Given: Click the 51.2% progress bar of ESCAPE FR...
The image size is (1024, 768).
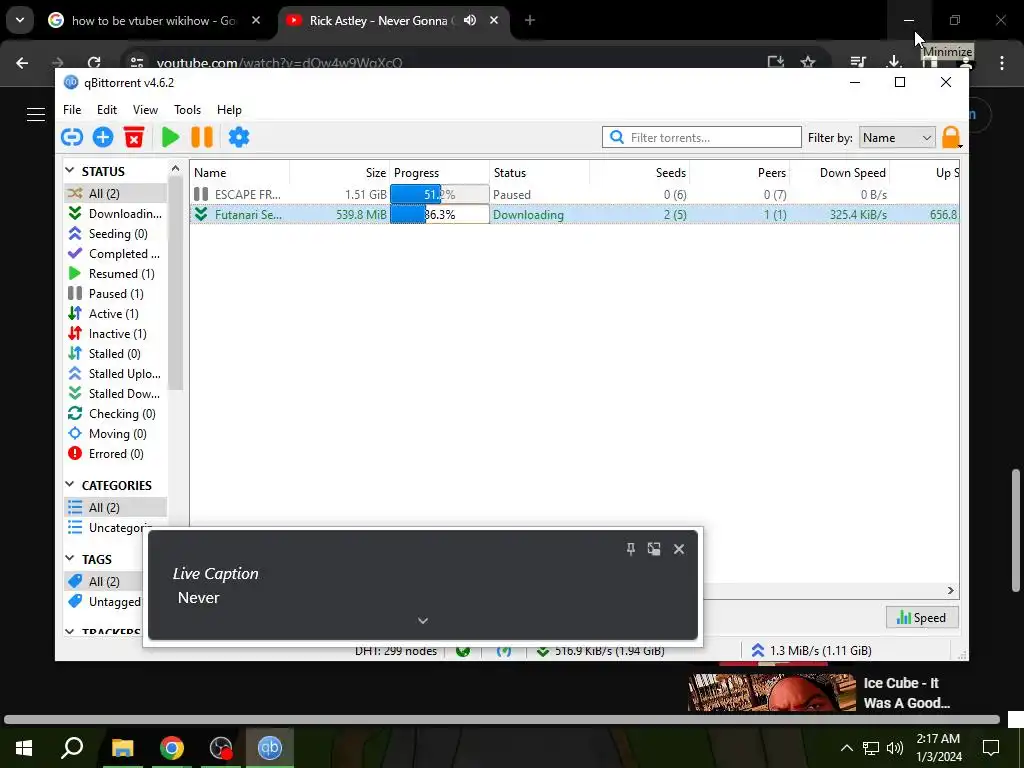Looking at the screenshot, I should pyautogui.click(x=440, y=195).
